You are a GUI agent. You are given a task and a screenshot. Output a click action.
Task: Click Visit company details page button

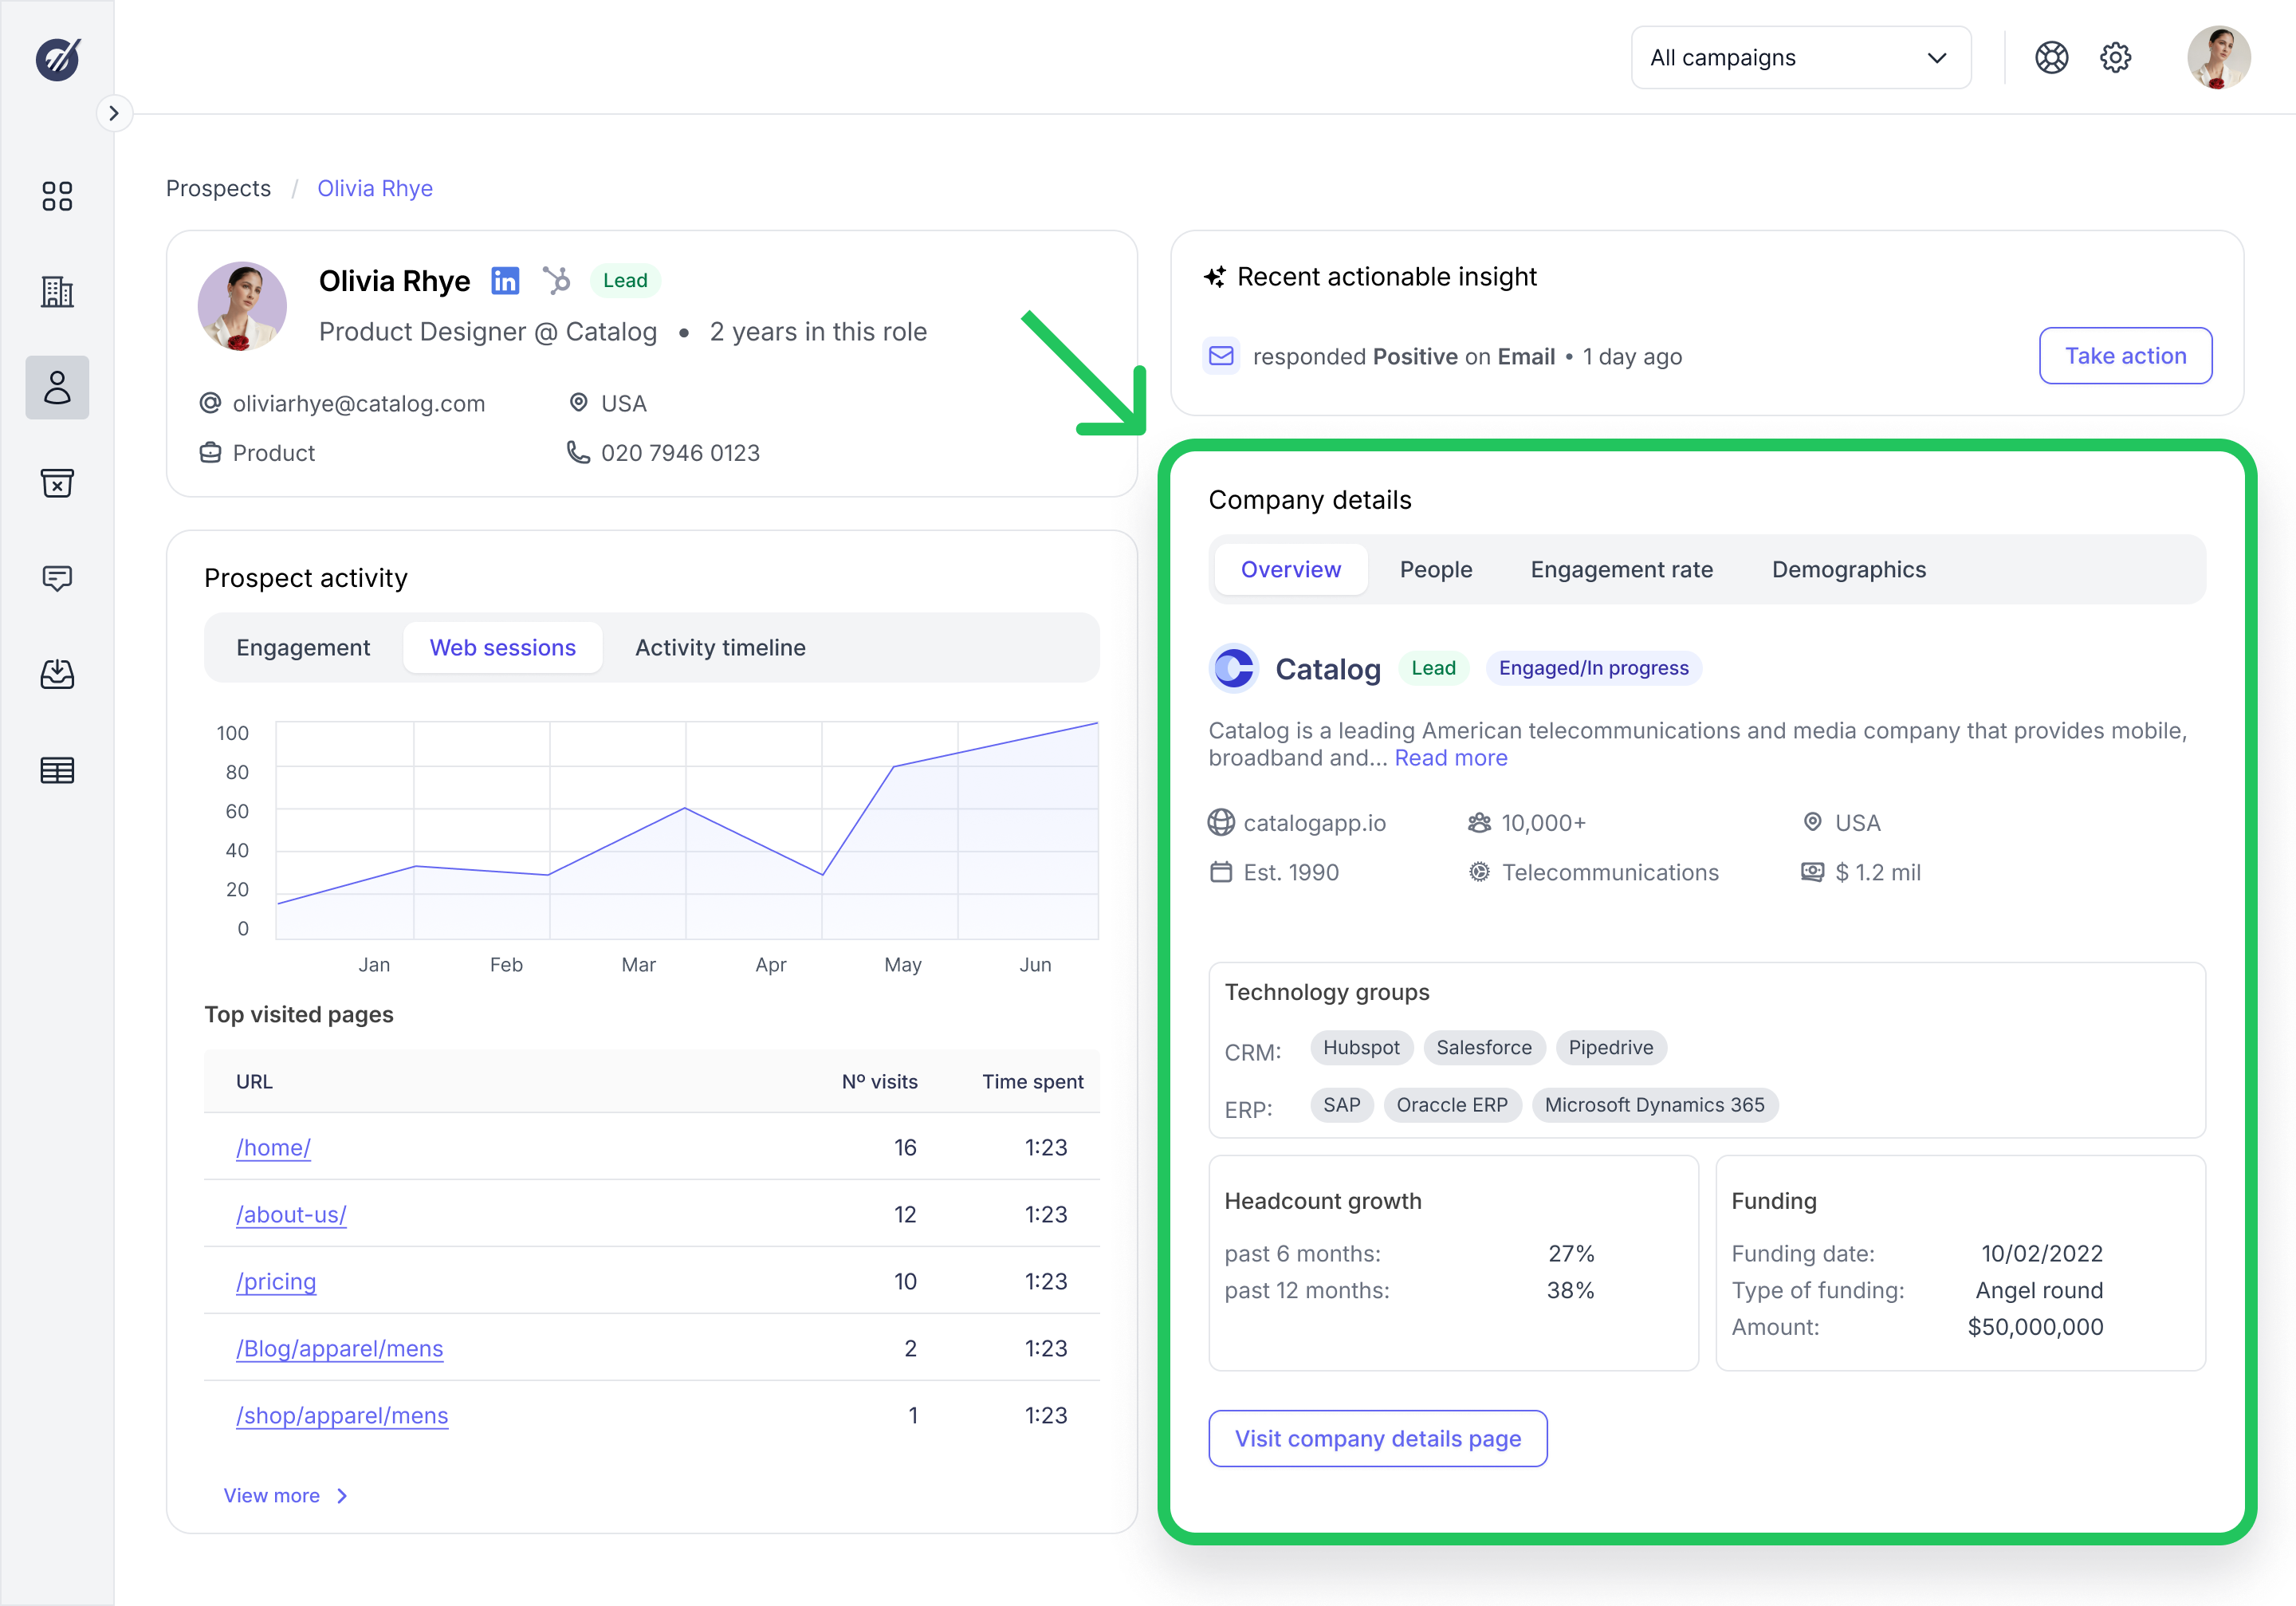pyautogui.click(x=1377, y=1438)
